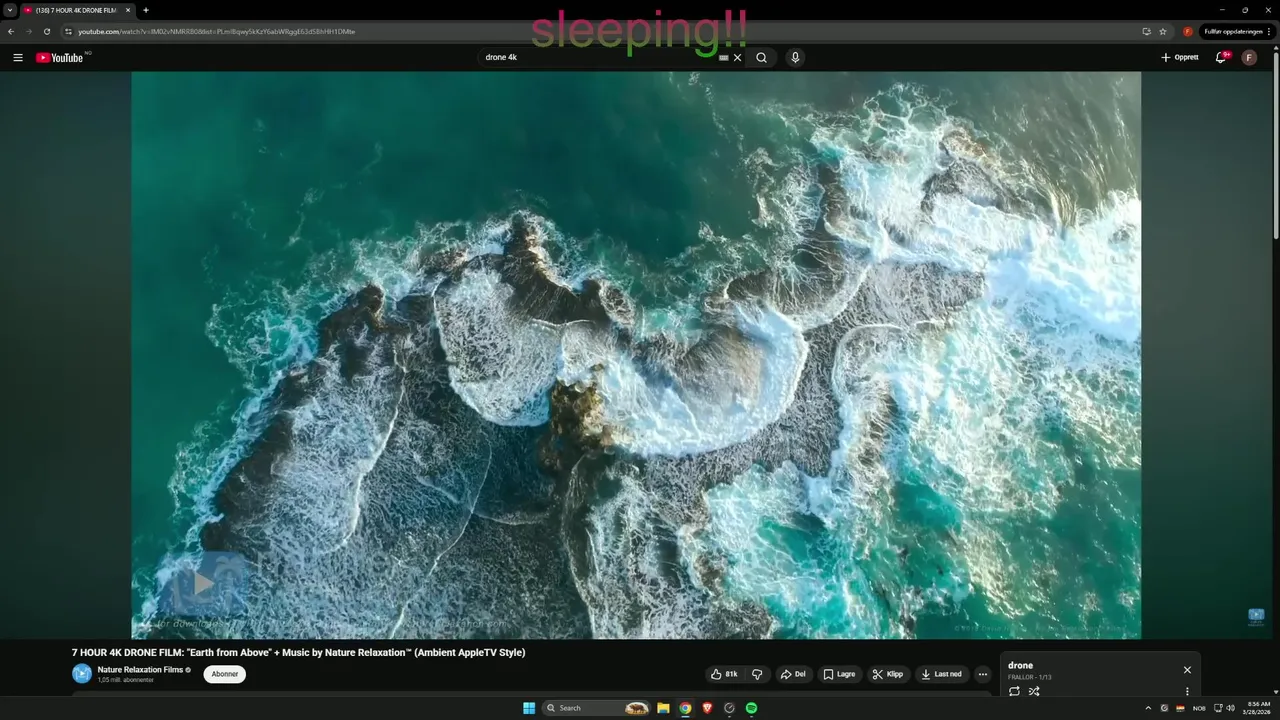This screenshot has width=1280, height=720.
Task: Open the install/cast icon in the address bar
Action: point(1146,31)
